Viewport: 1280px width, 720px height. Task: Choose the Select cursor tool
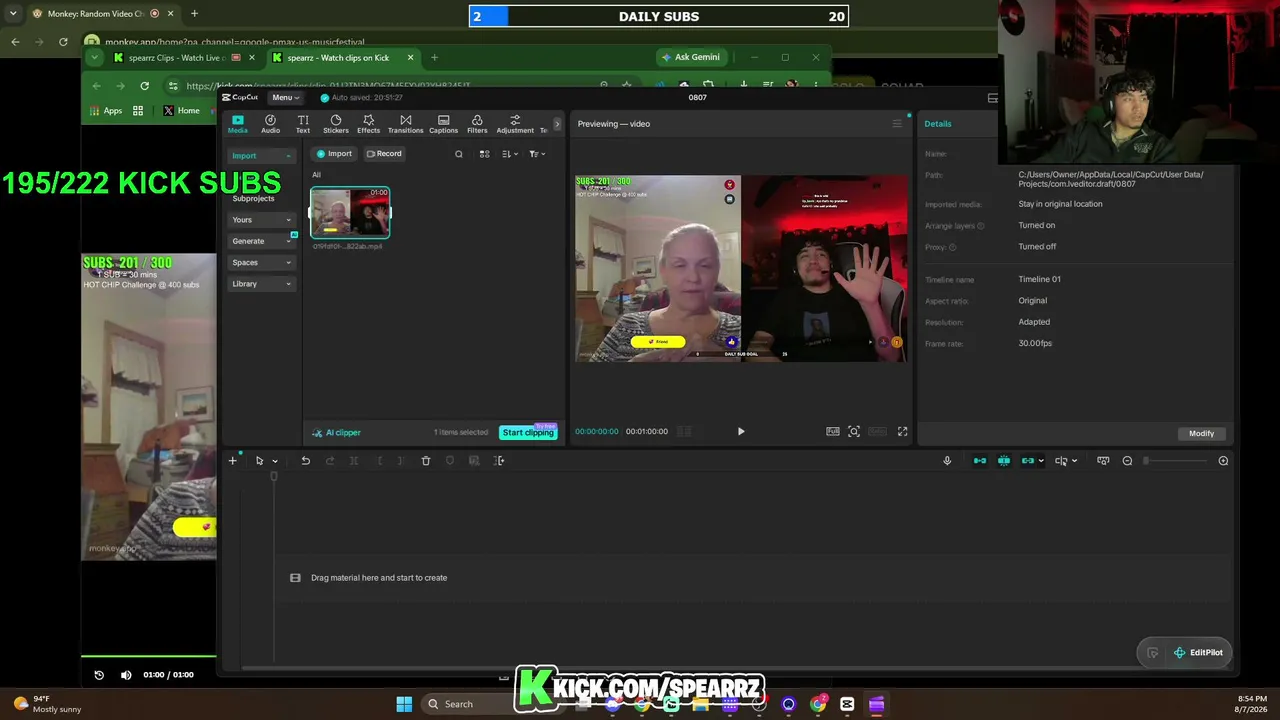coord(259,461)
